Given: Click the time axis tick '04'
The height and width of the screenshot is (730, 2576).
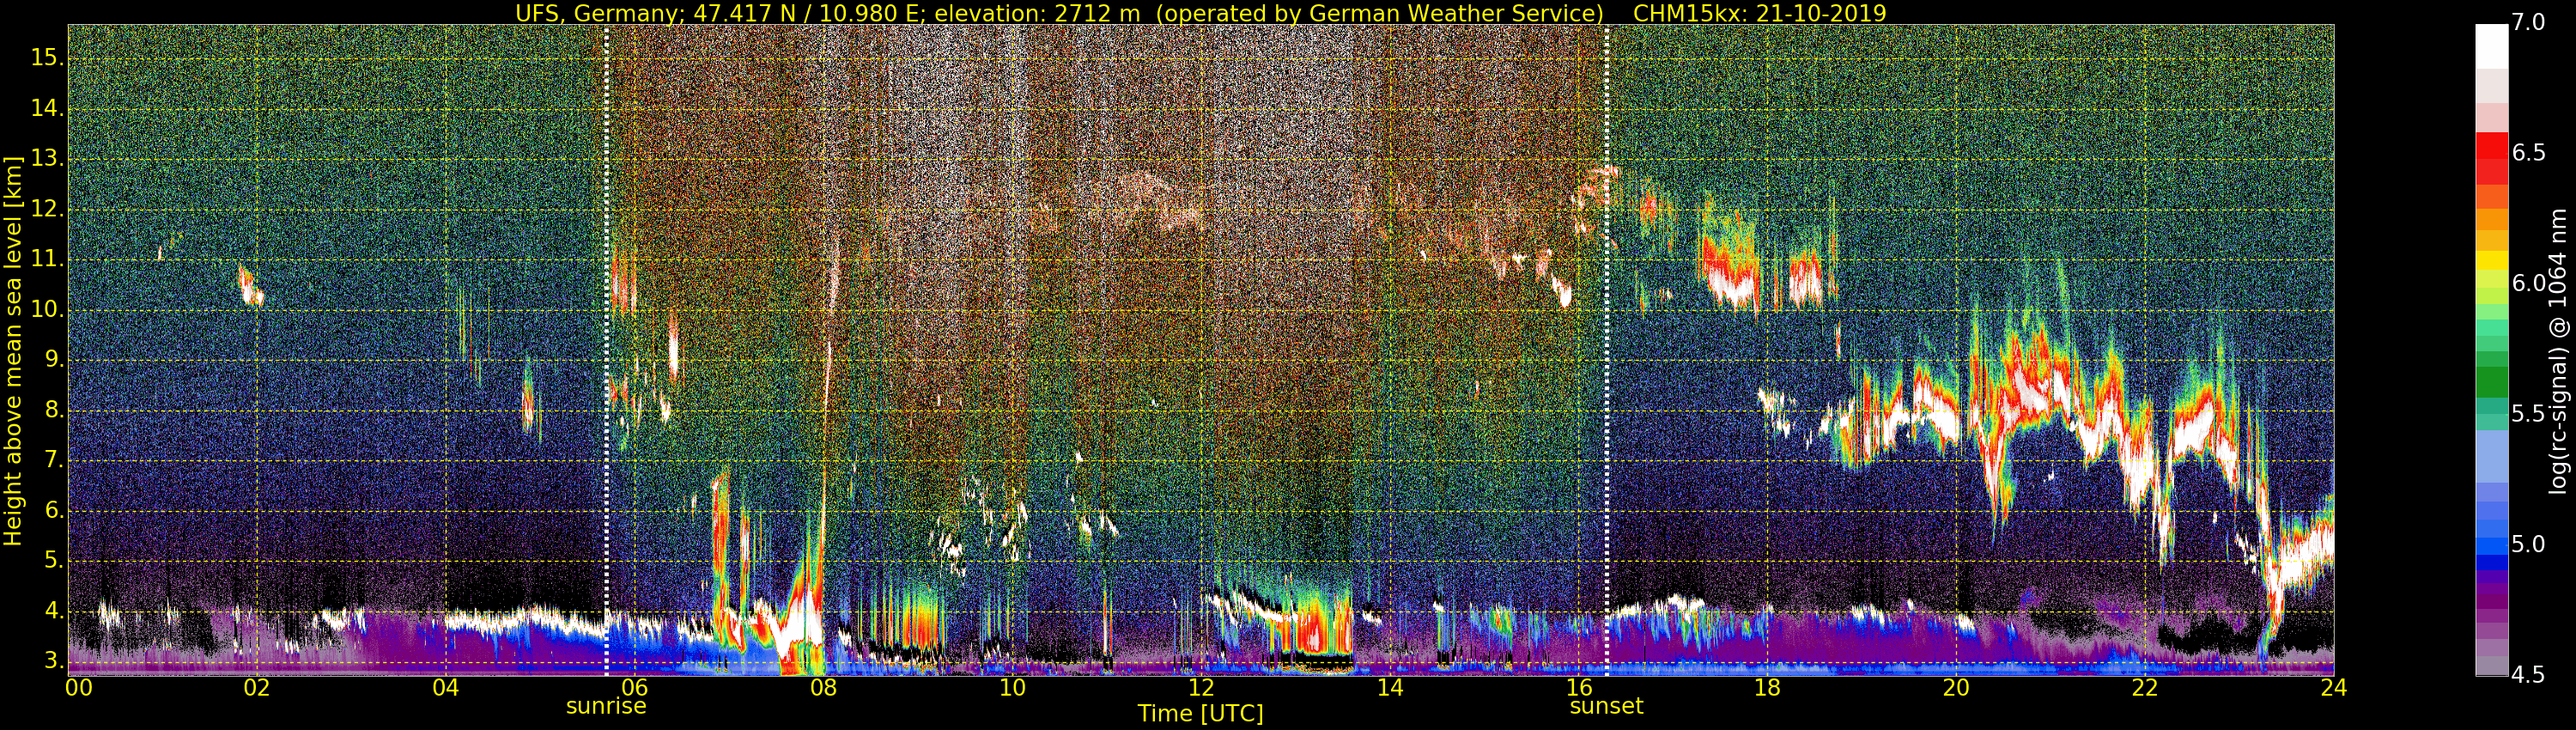Looking at the screenshot, I should pos(446,688).
